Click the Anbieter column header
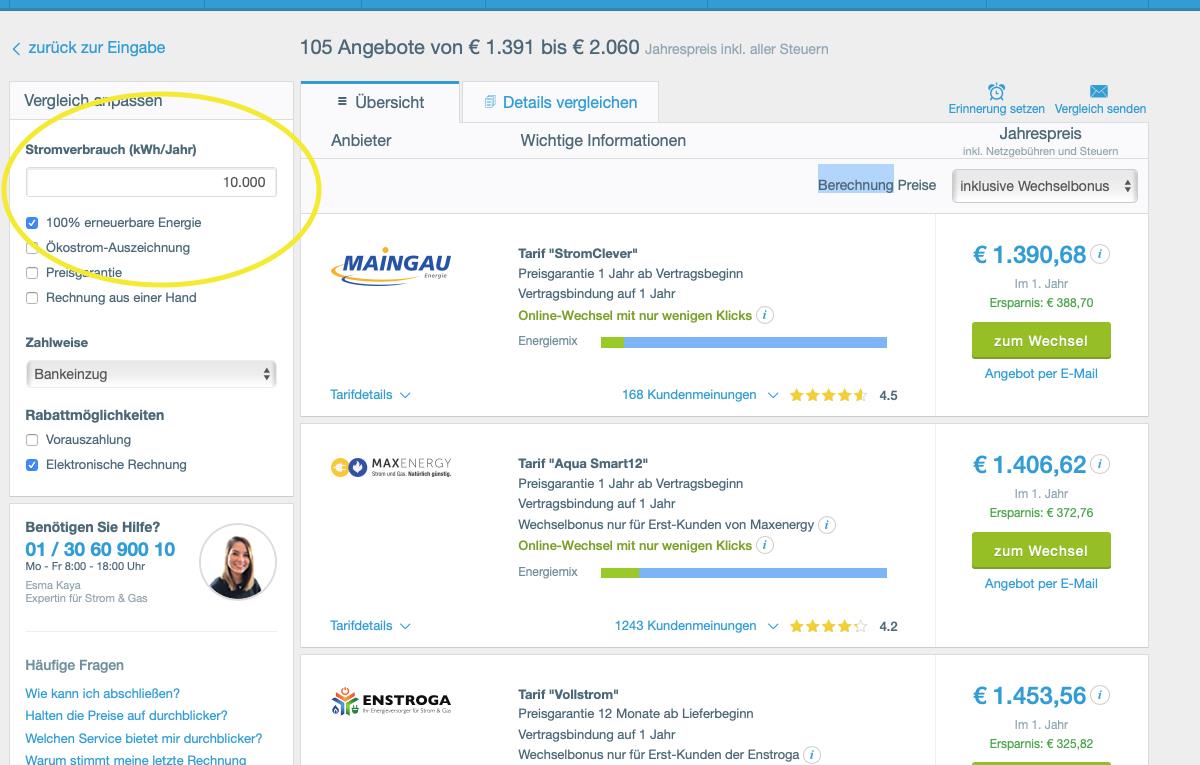The image size is (1200, 765). [361, 141]
